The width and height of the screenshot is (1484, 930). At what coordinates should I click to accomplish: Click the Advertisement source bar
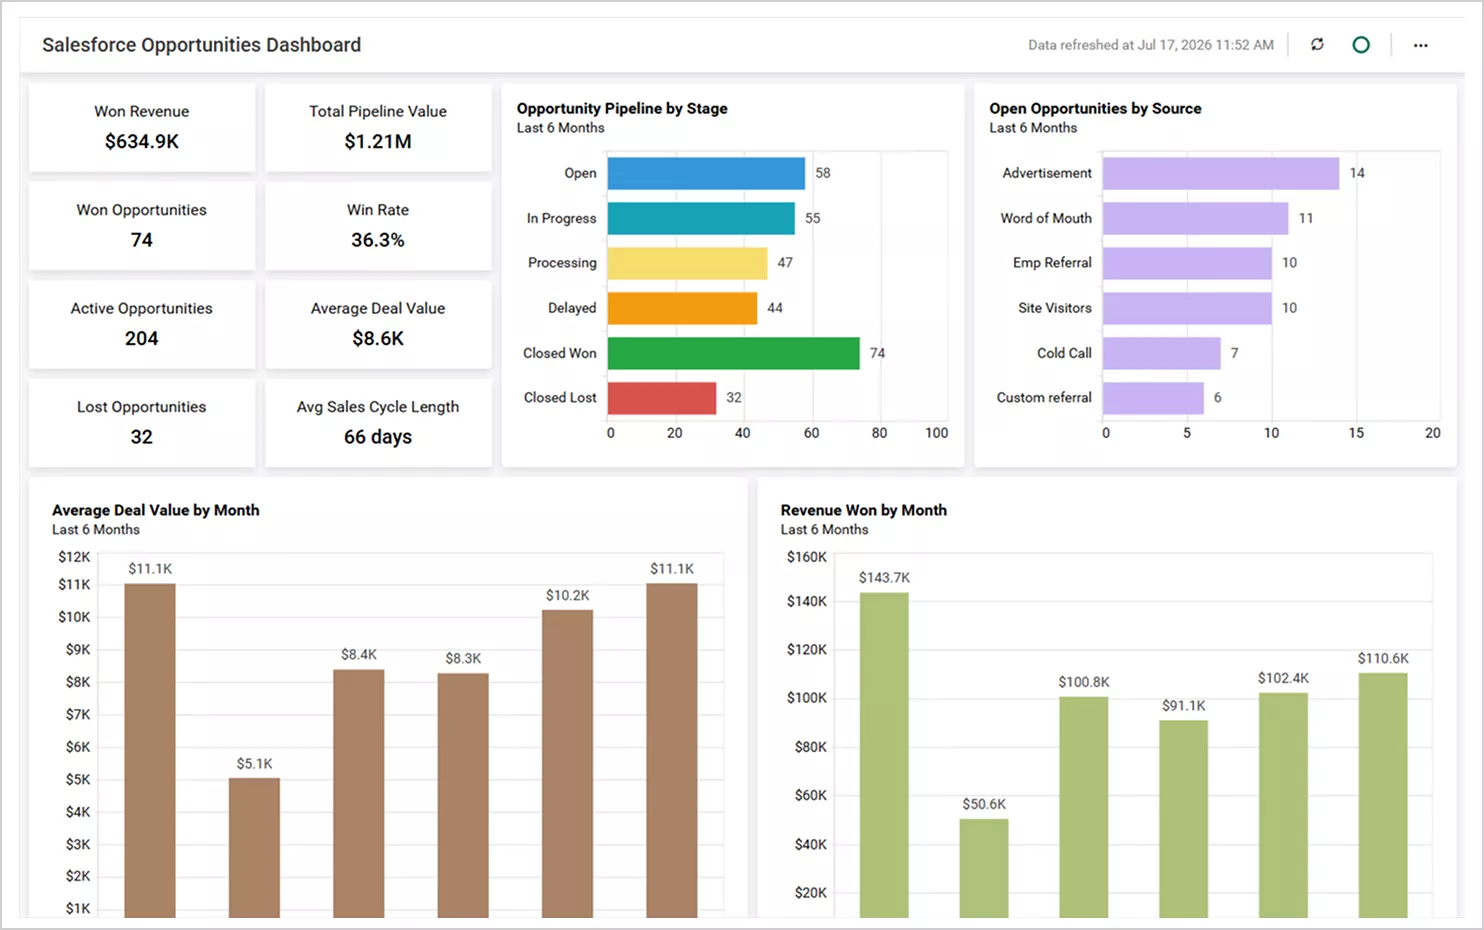(1221, 173)
